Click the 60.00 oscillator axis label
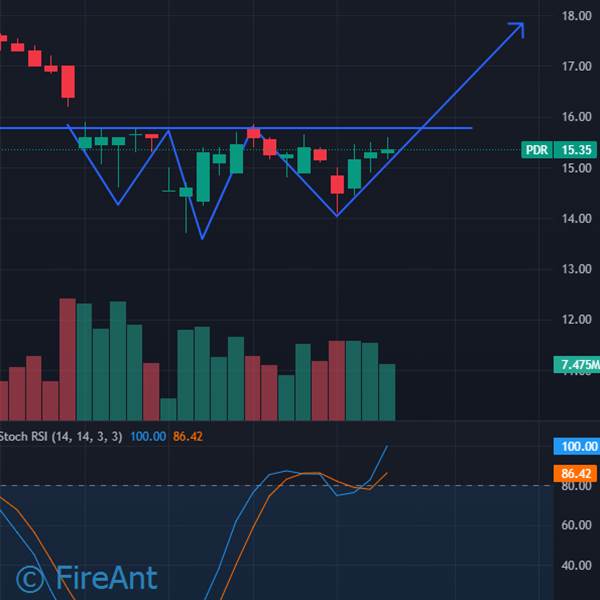Viewport: 600px width, 600px height. point(577,525)
